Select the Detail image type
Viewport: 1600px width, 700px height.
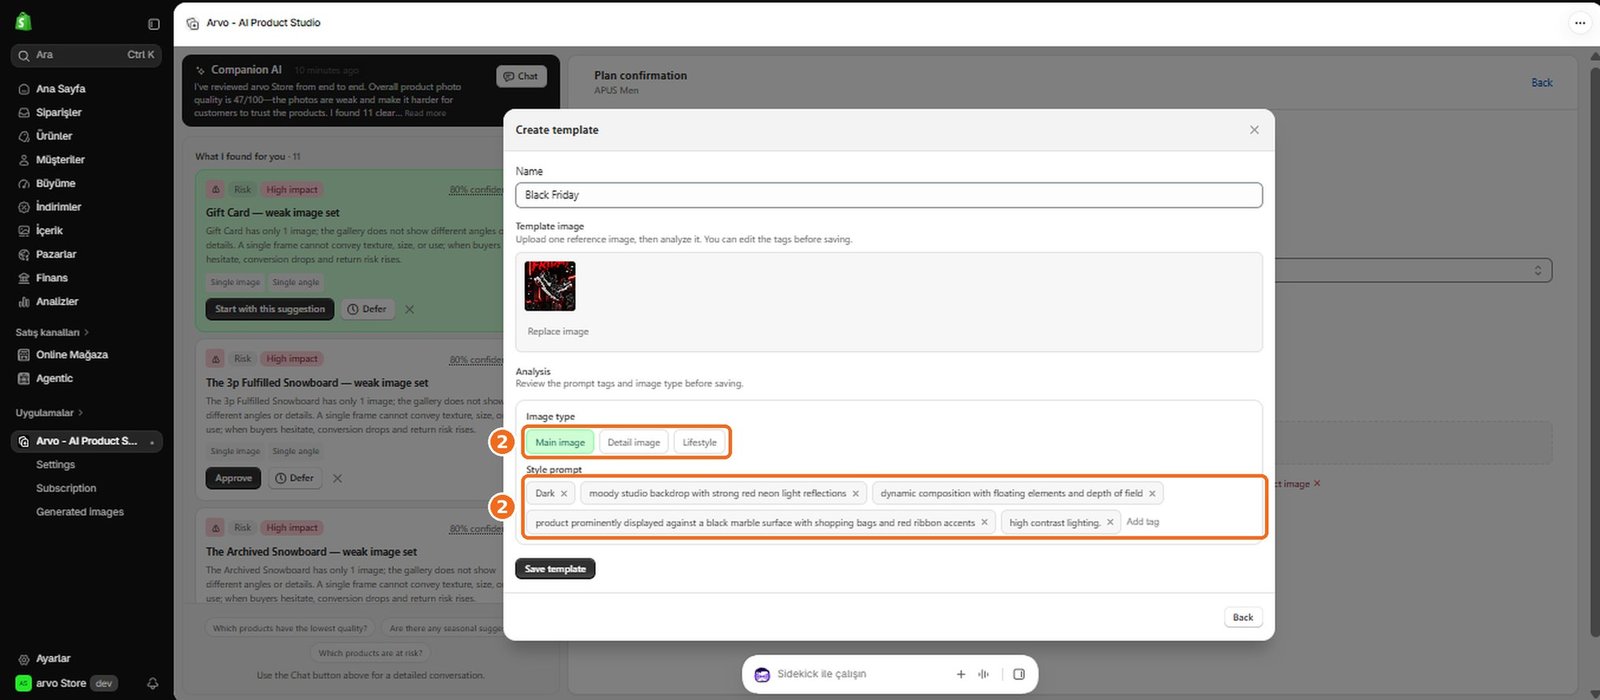634,443
